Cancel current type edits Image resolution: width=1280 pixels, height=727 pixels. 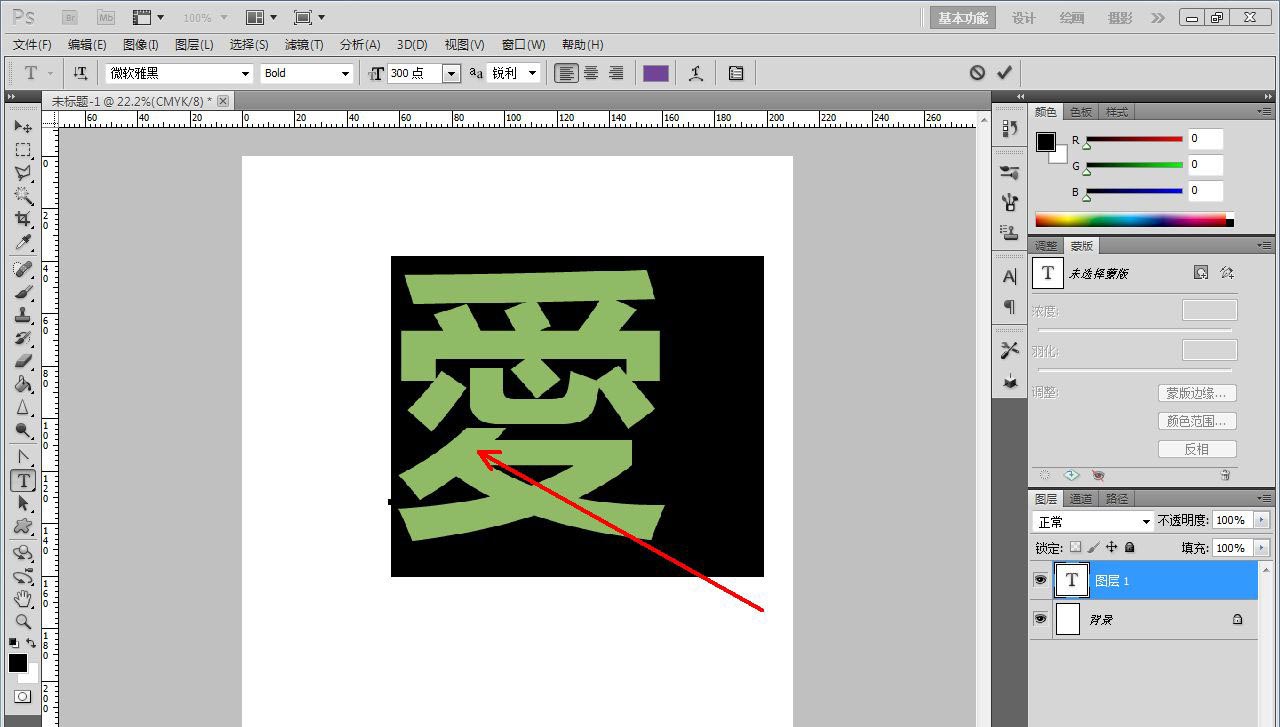[977, 72]
